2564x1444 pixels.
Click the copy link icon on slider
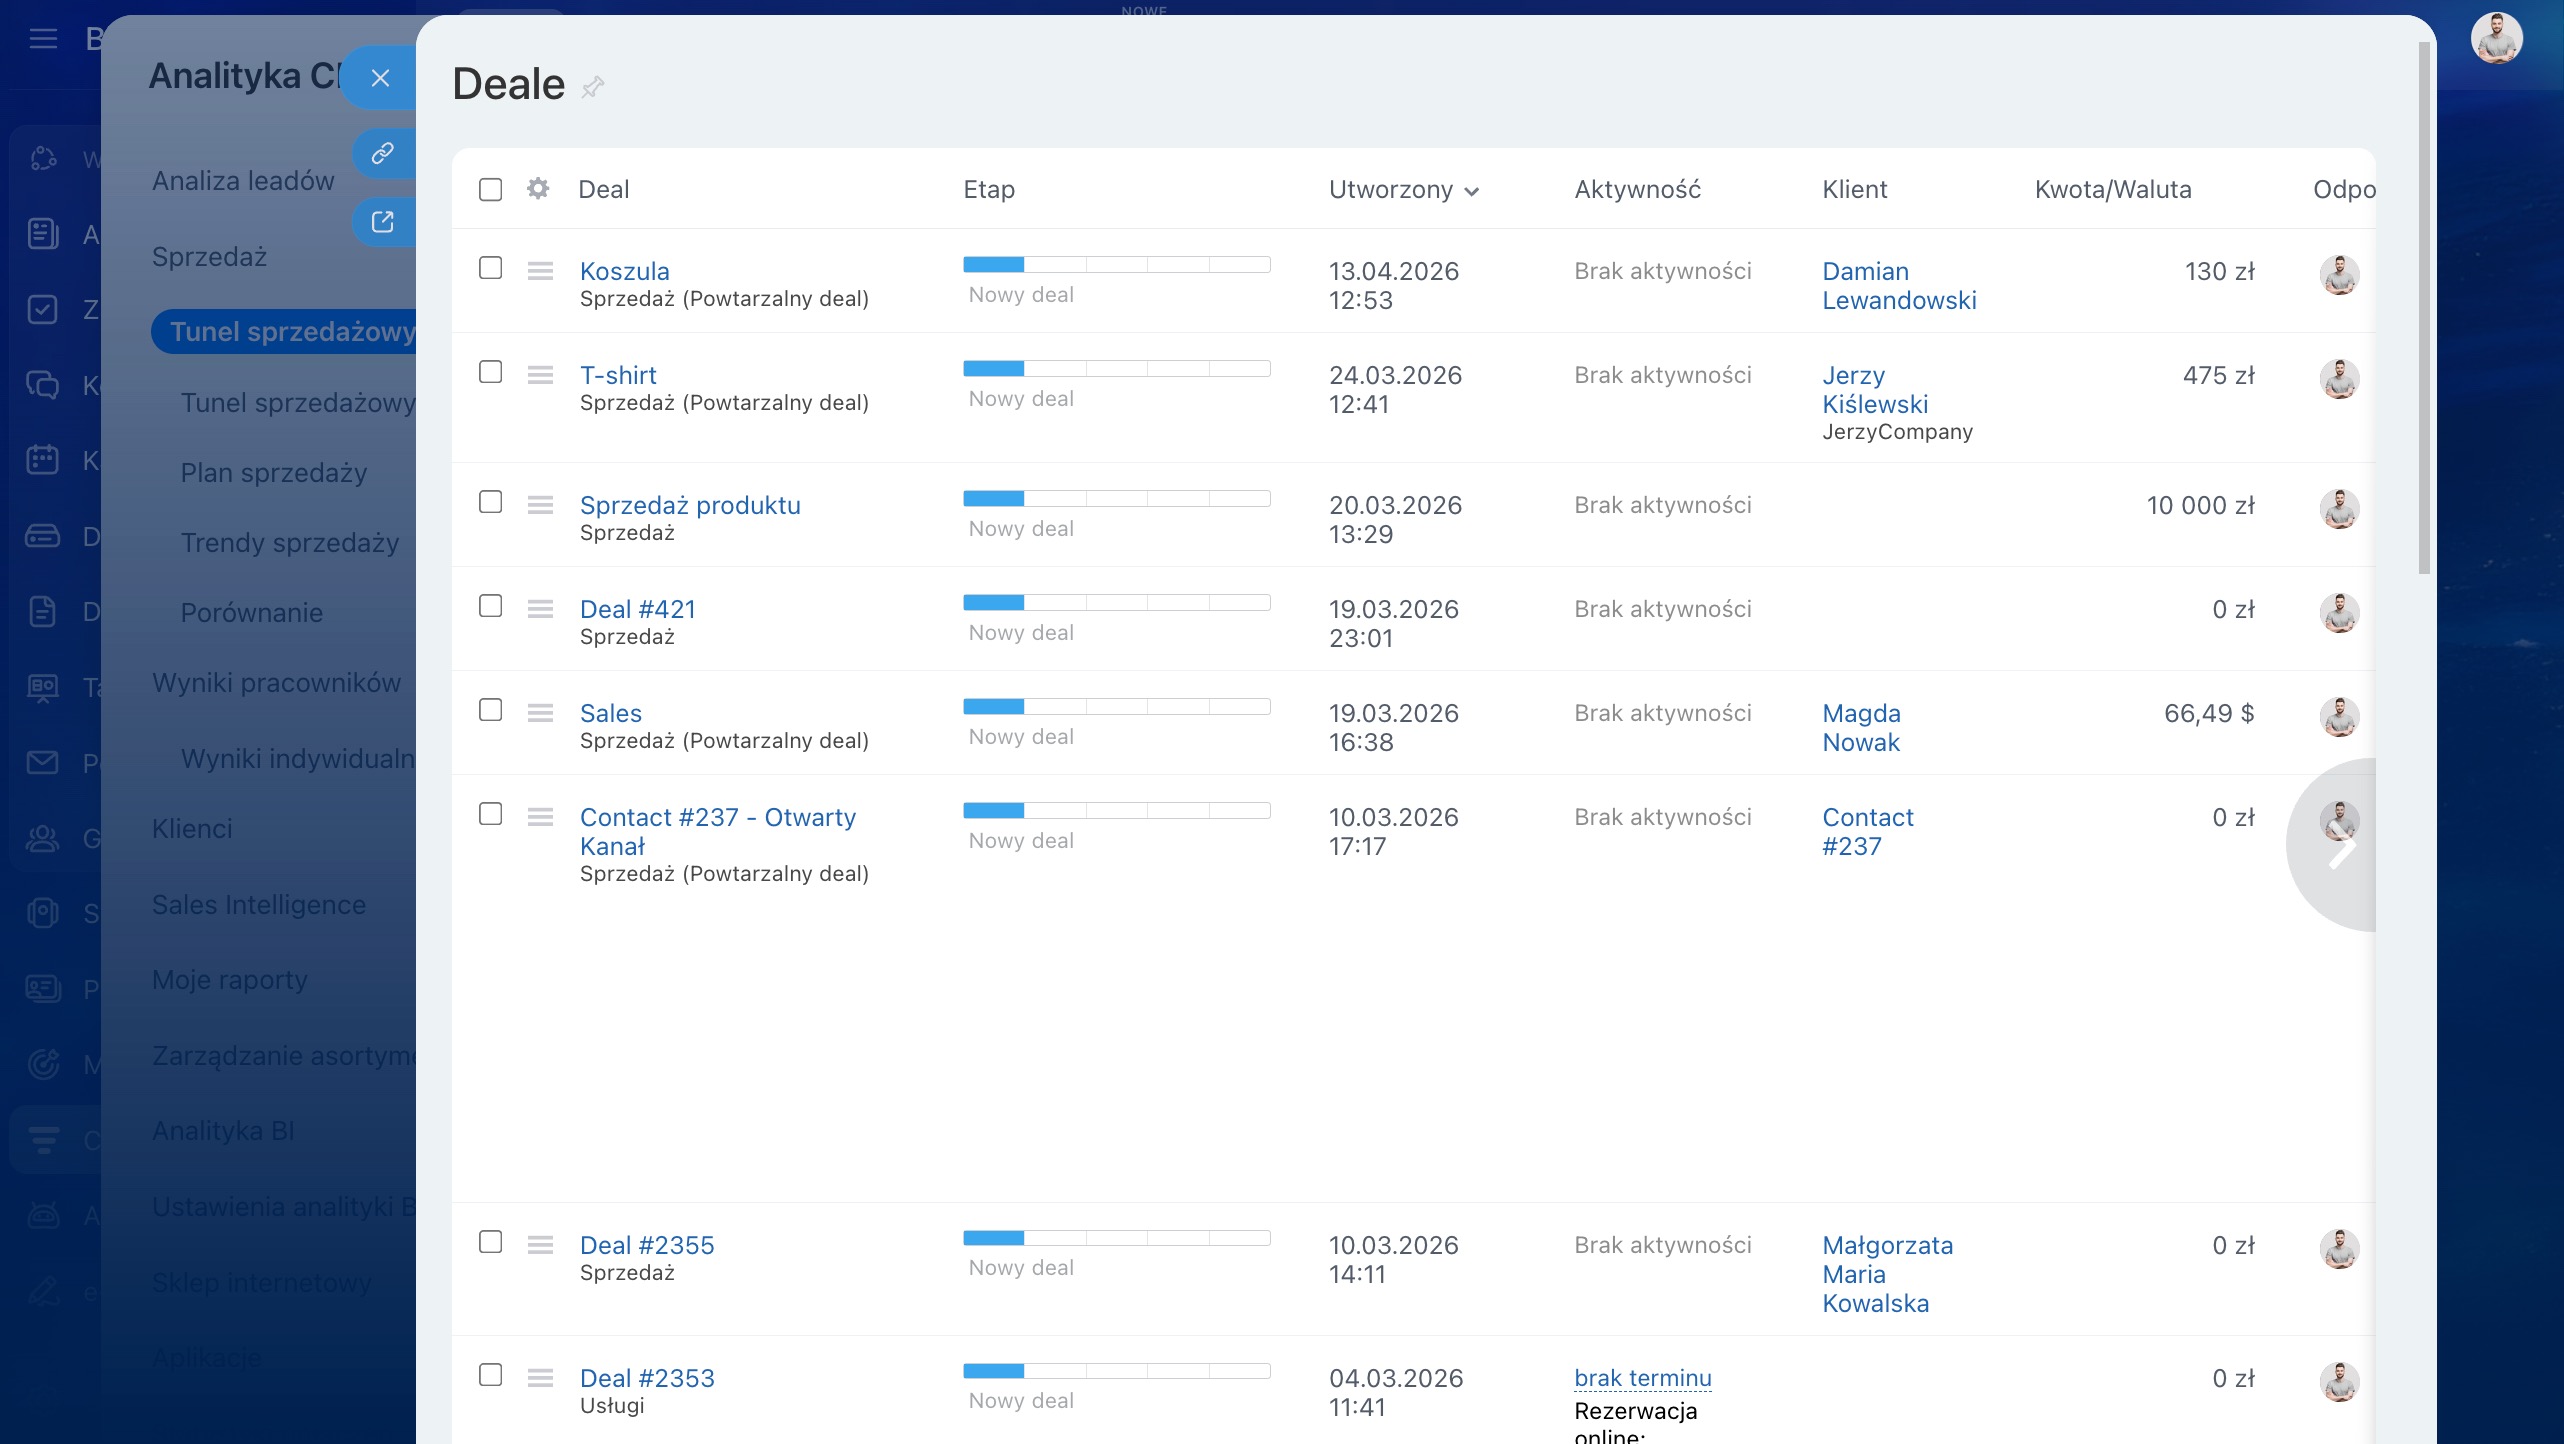382,153
